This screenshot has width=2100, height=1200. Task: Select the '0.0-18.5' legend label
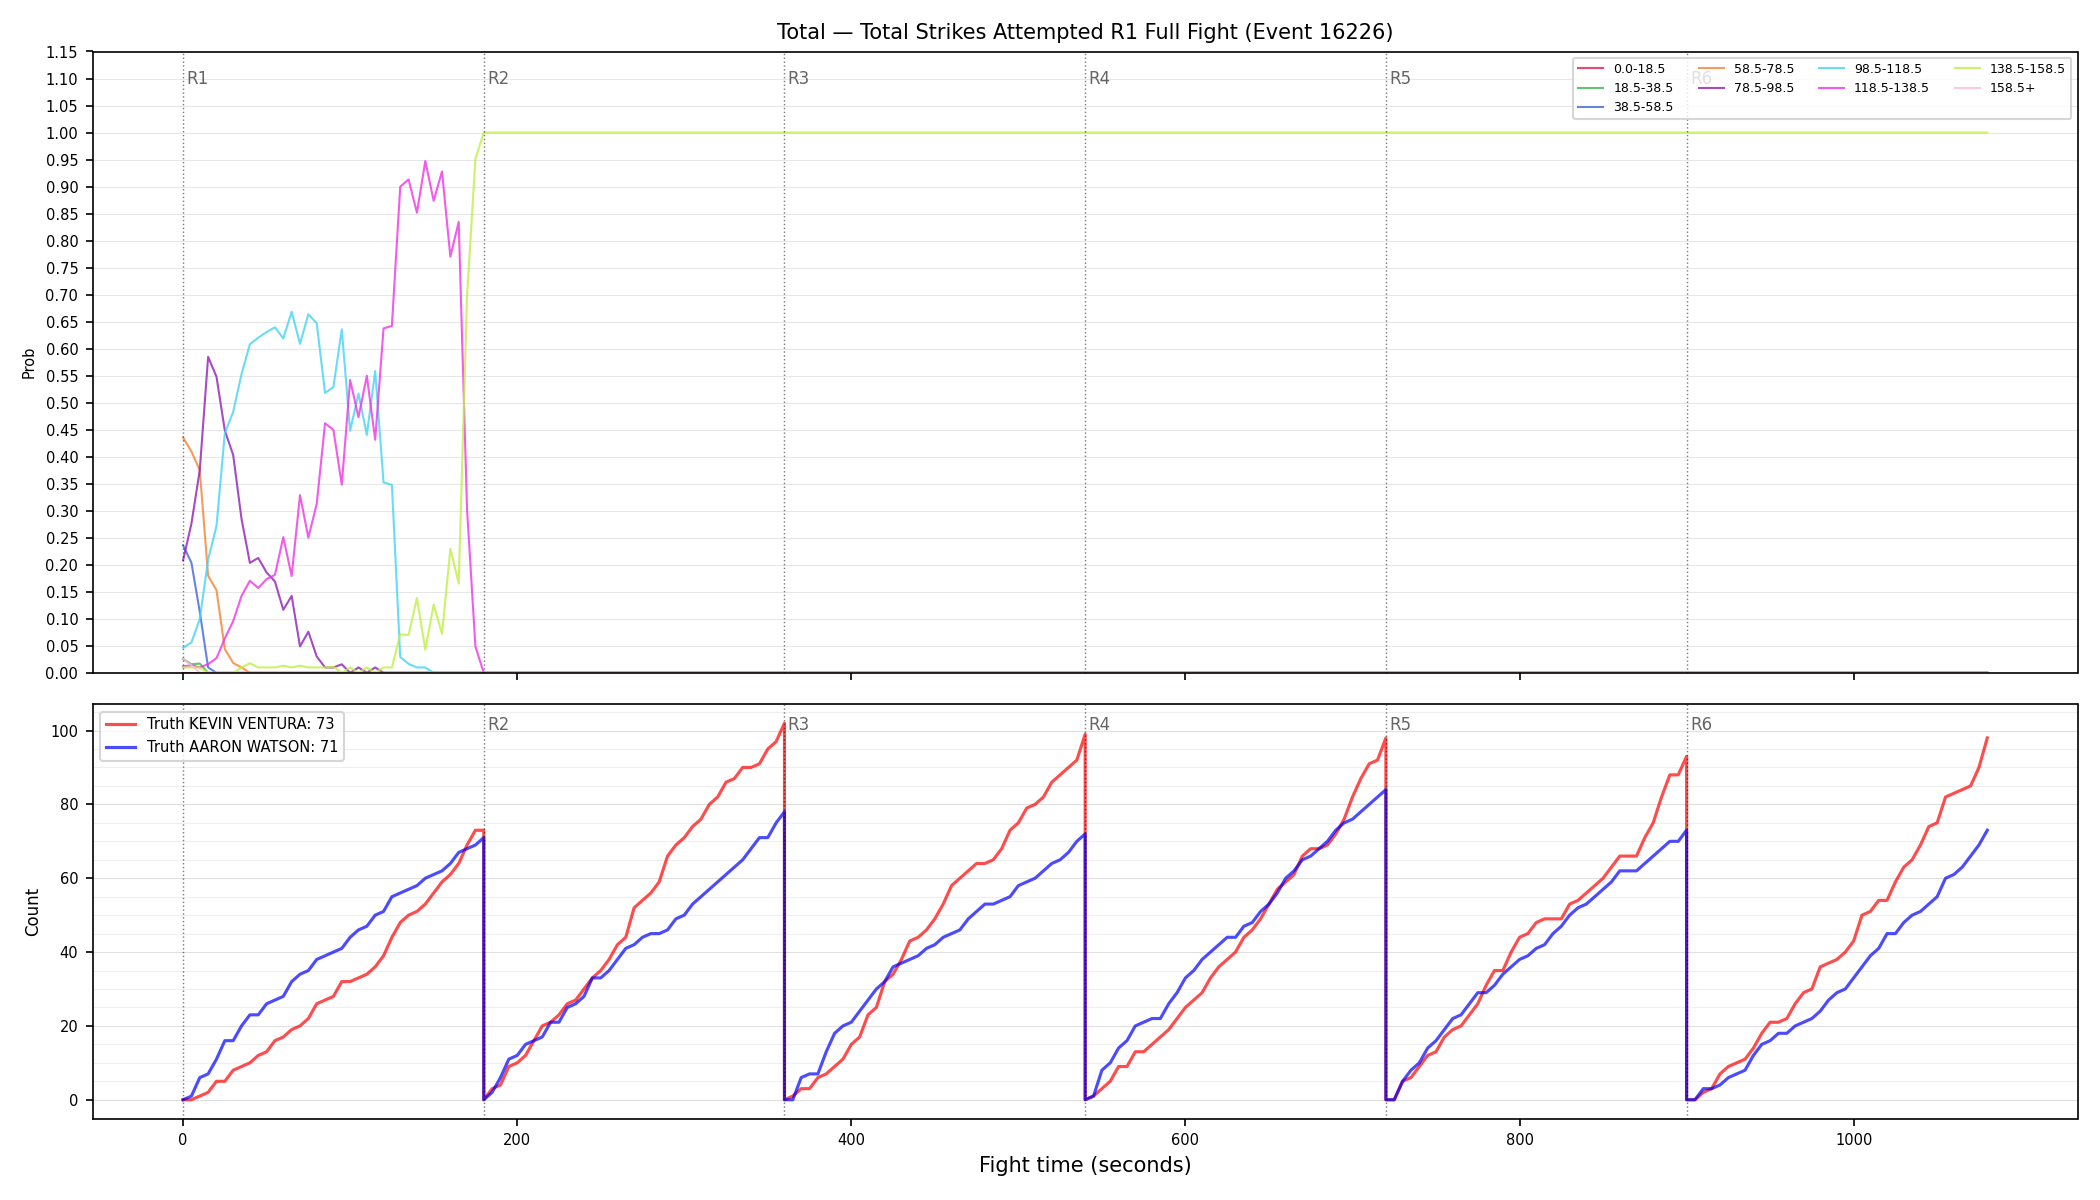pyautogui.click(x=1639, y=69)
